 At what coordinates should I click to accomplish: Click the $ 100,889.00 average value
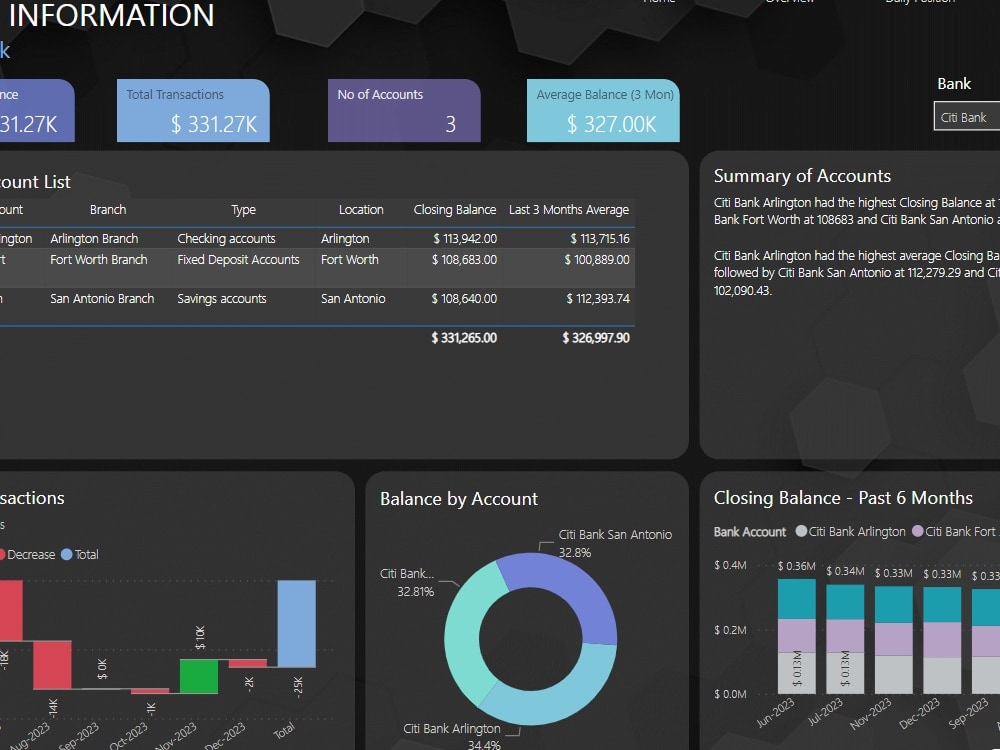[596, 260]
